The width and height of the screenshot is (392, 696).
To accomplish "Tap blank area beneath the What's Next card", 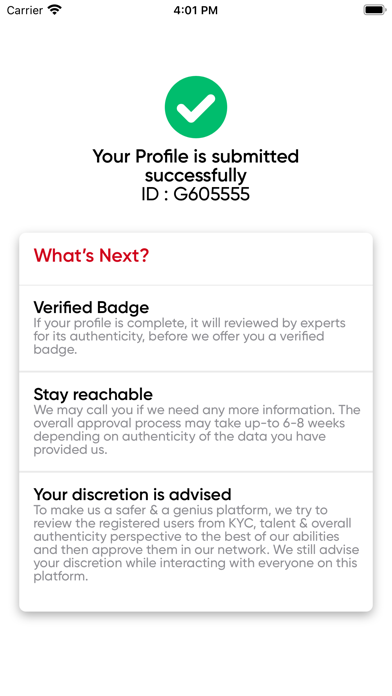I will [196, 653].
